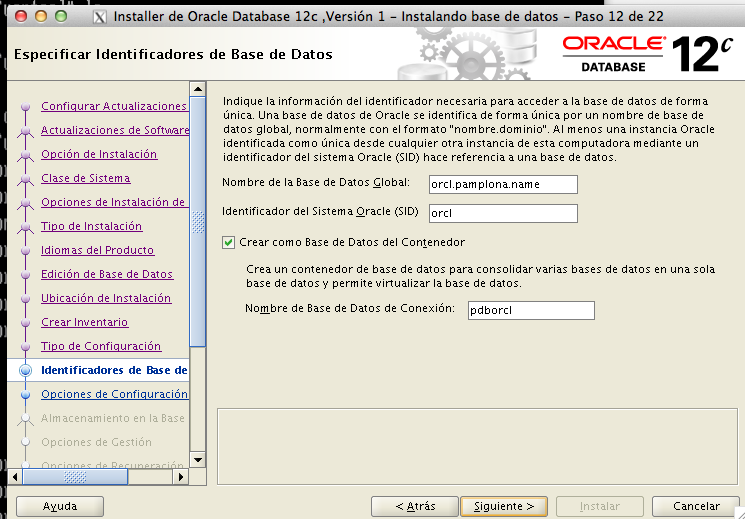Click the yellow minimize window button
The image size is (745, 519).
point(41,17)
